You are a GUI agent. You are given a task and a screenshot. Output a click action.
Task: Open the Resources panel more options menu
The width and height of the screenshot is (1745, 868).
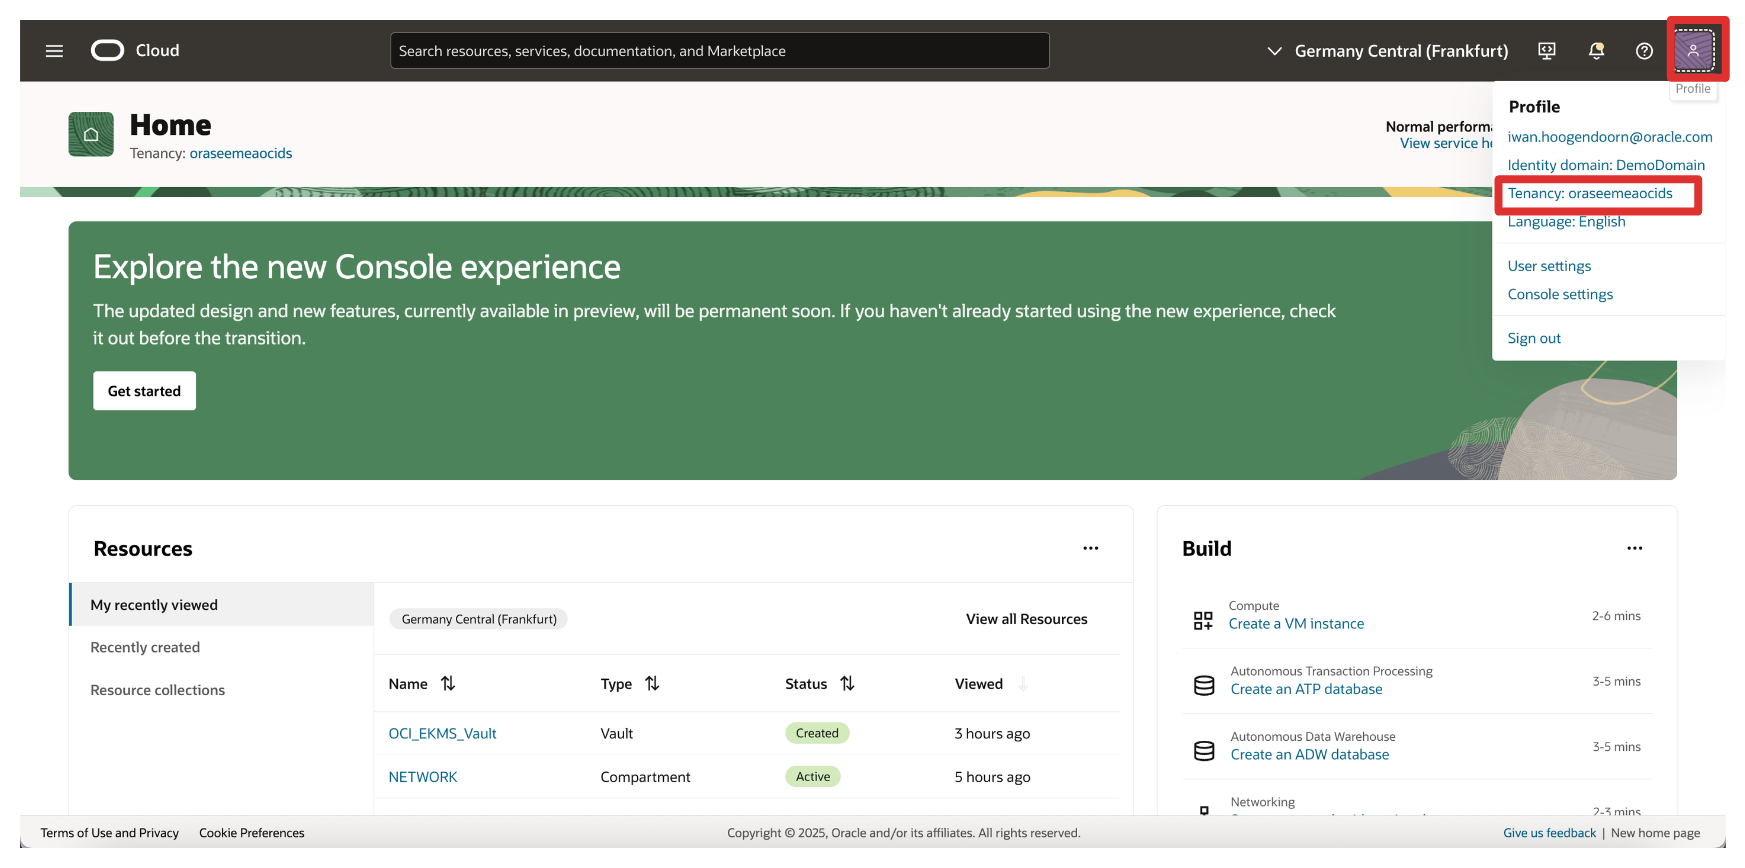pos(1090,548)
